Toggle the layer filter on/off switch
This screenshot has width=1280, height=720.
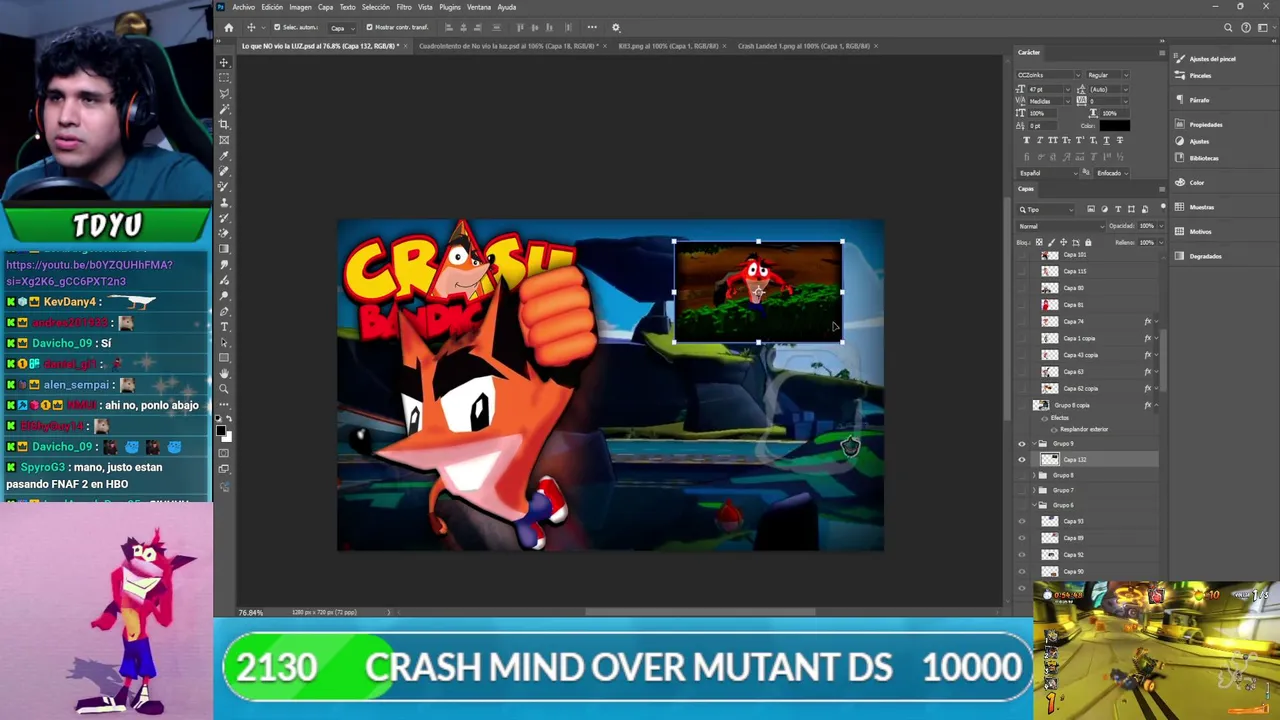pyautogui.click(x=1162, y=207)
